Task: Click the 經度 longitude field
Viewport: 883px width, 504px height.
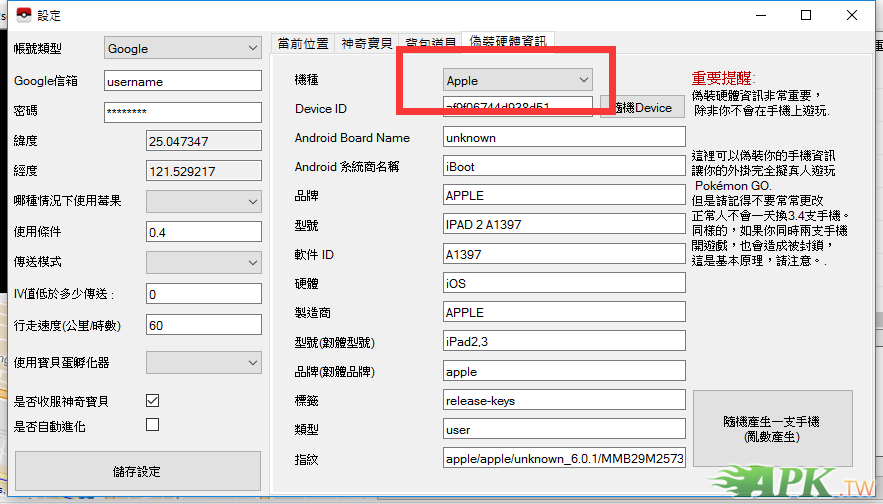Action: (204, 171)
